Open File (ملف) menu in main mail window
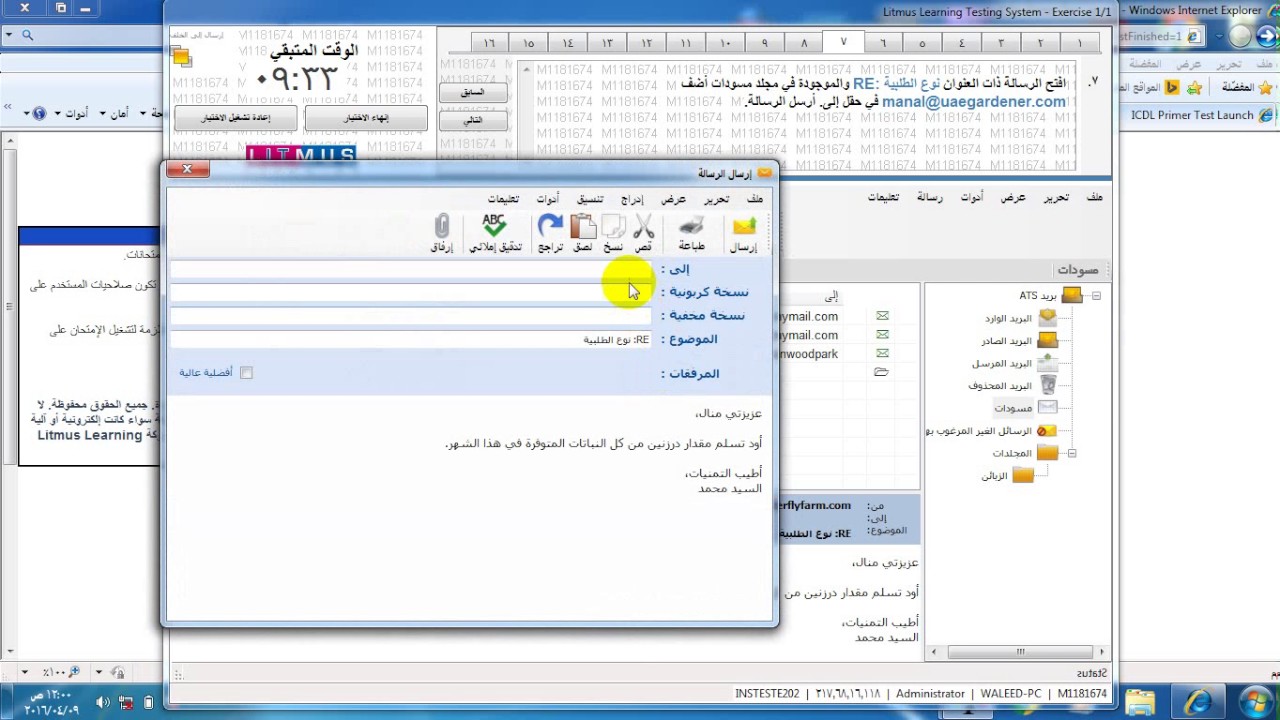Viewport: 1280px width, 720px height. (x=1095, y=197)
